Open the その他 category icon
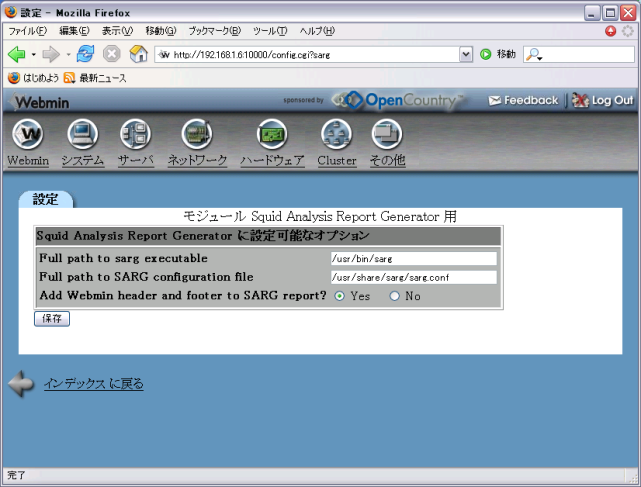This screenshot has height=487, width=641. 387,134
